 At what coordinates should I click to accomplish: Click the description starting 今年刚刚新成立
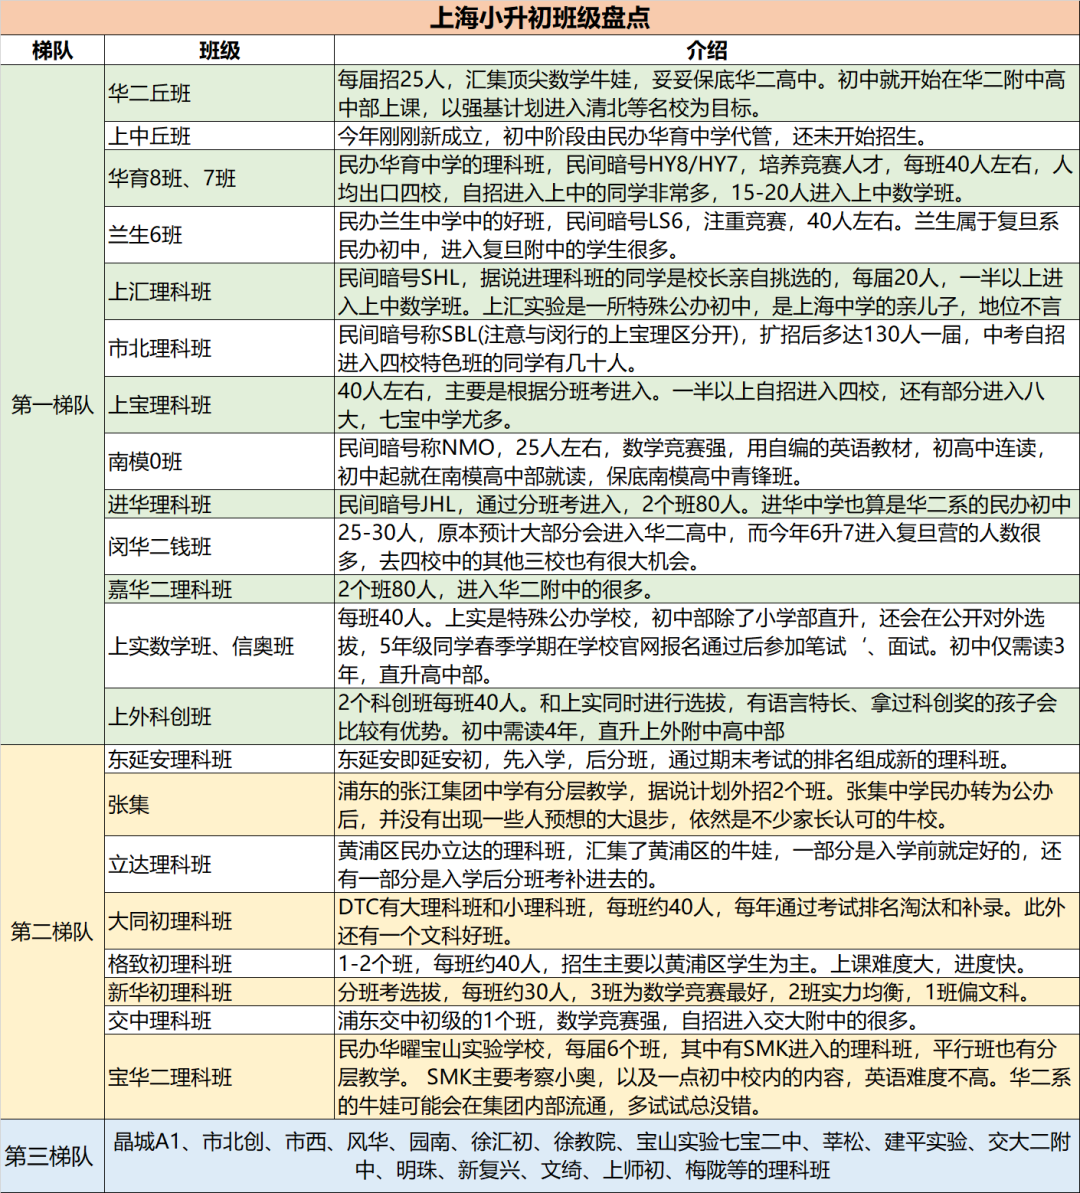pyautogui.click(x=706, y=135)
